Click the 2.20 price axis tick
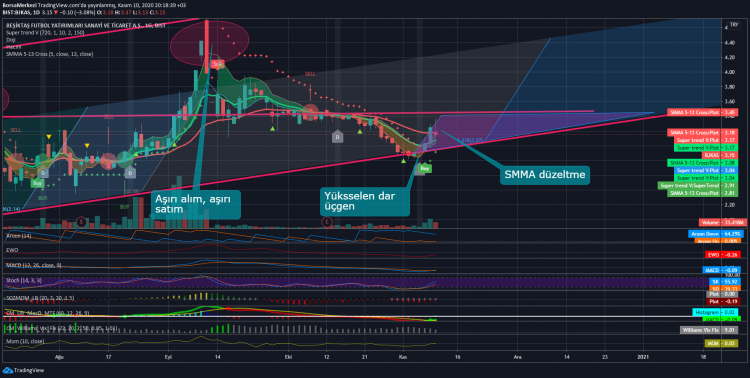750x378 pixels. [x=730, y=205]
